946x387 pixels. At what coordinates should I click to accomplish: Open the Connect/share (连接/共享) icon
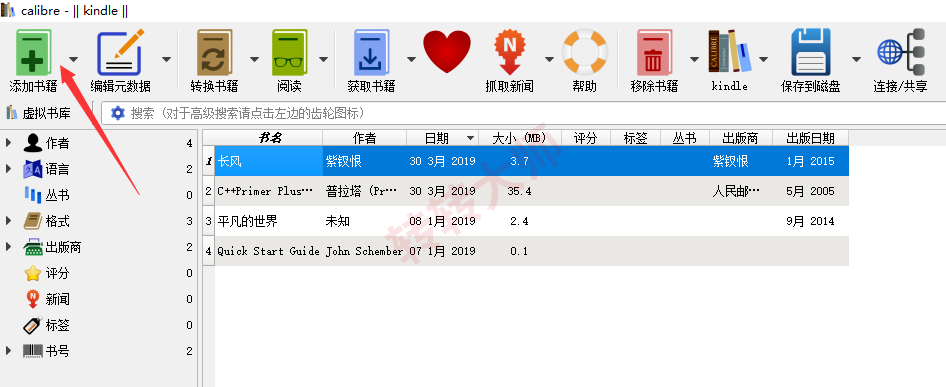(x=901, y=52)
